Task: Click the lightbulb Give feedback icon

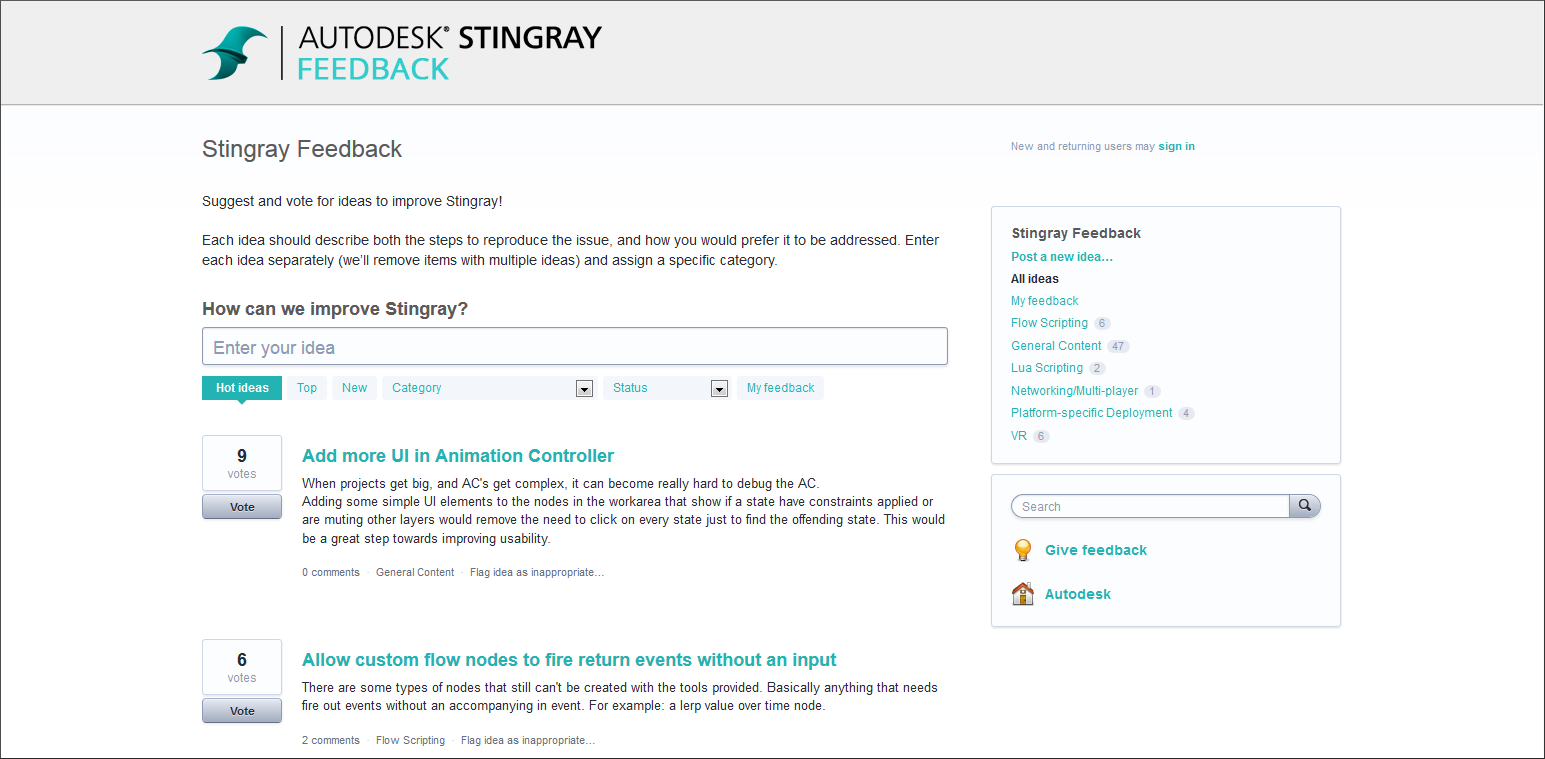Action: pyautogui.click(x=1023, y=550)
